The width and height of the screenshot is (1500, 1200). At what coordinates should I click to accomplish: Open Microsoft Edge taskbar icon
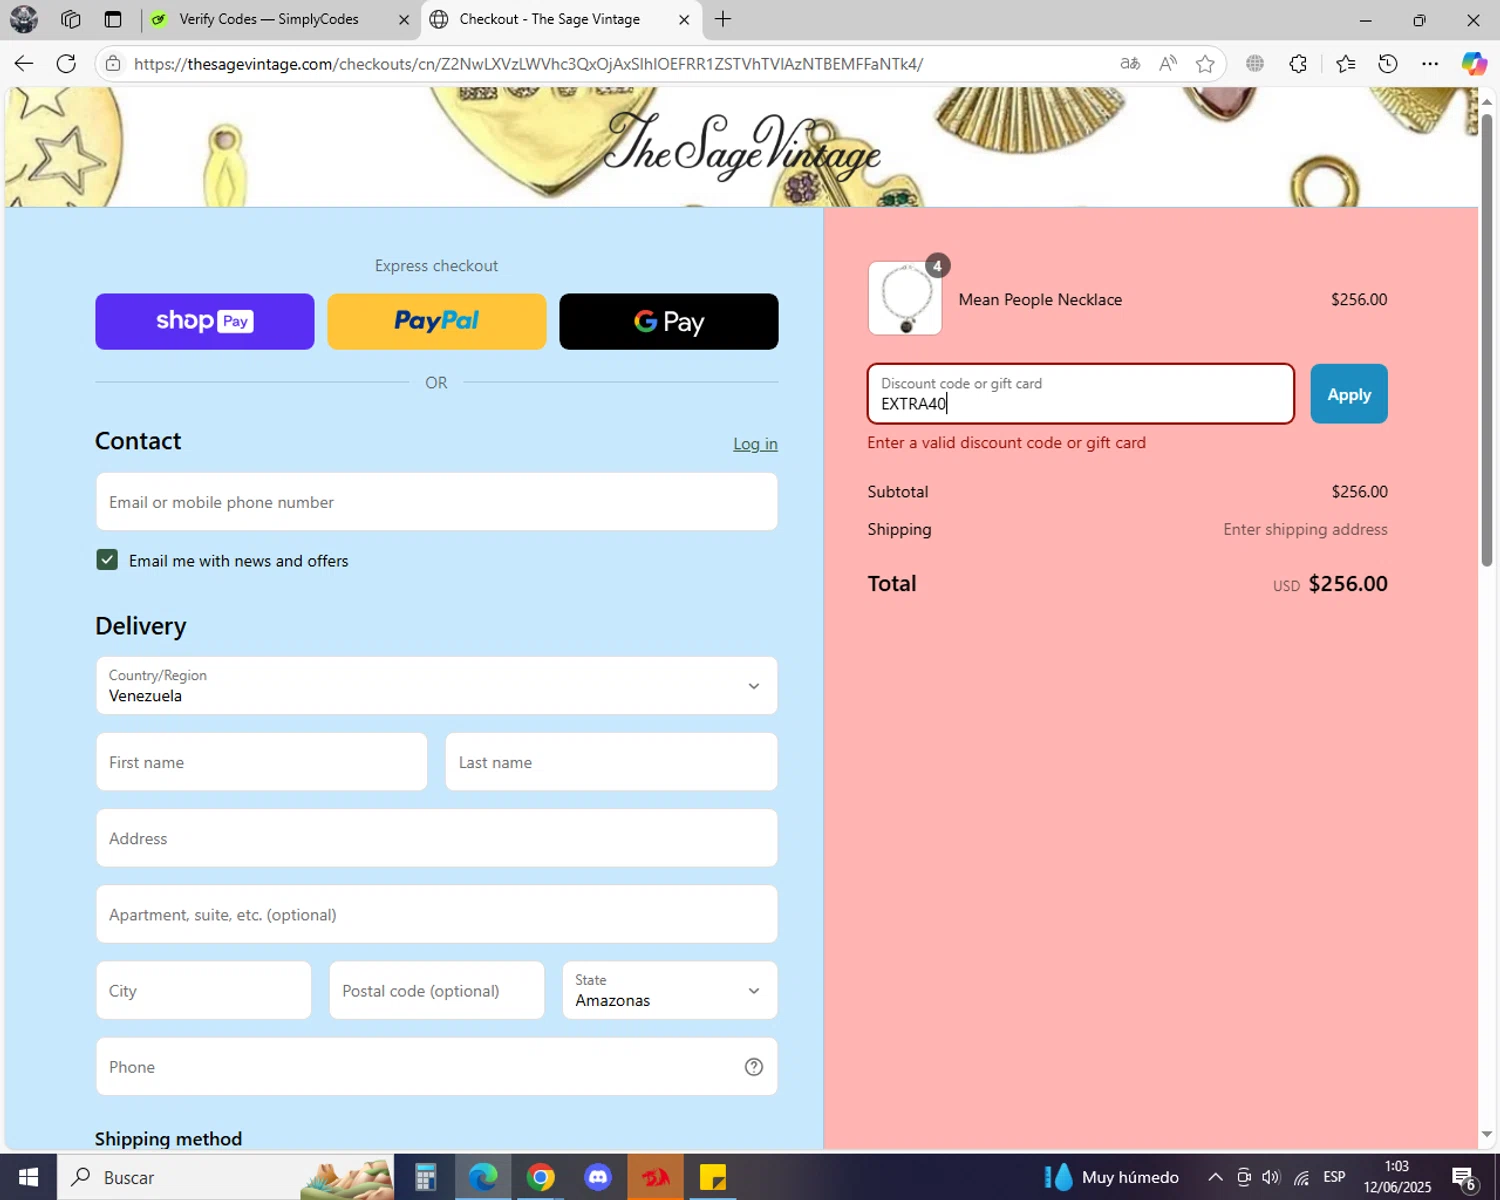(483, 1177)
